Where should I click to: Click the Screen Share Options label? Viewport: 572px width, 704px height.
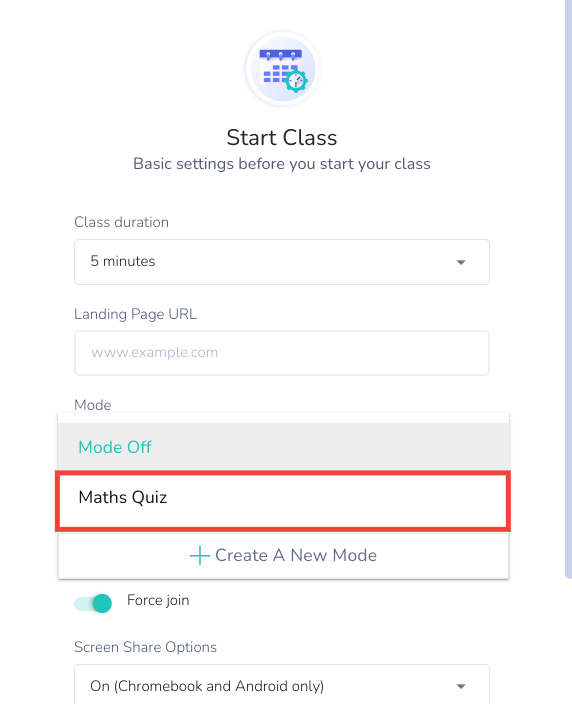click(145, 647)
